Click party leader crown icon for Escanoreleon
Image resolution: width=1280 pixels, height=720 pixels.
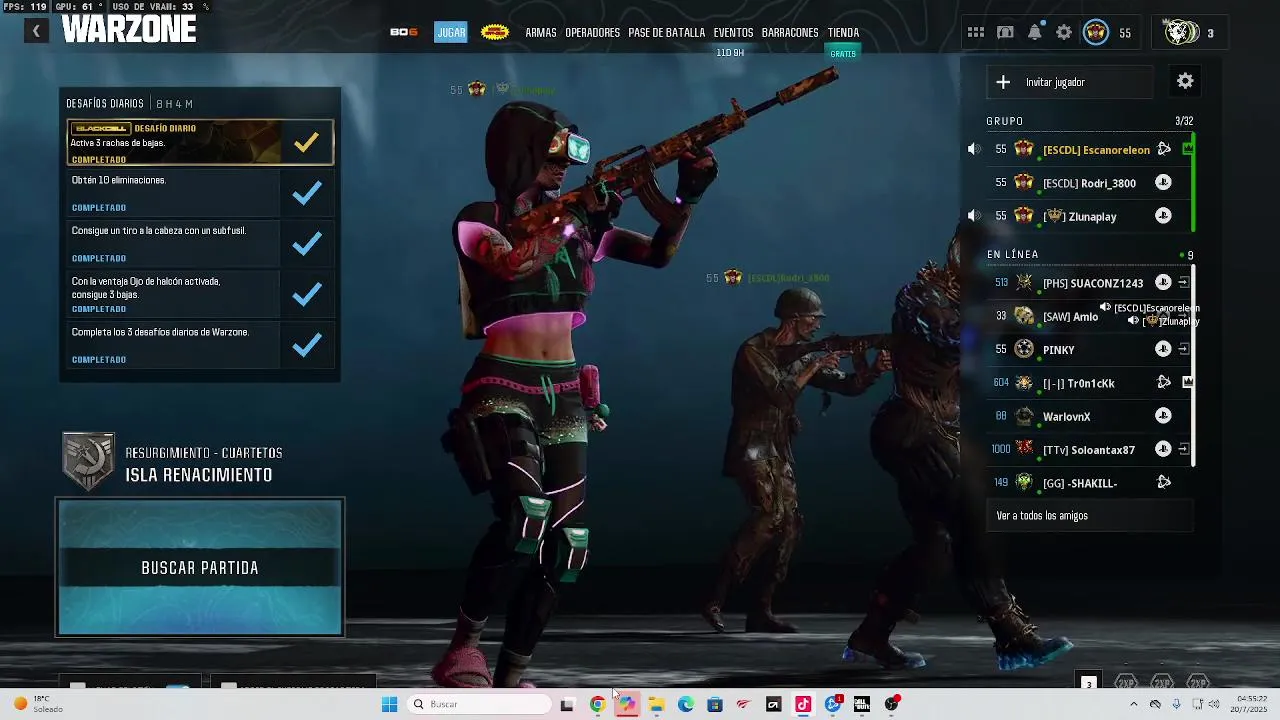click(1187, 149)
